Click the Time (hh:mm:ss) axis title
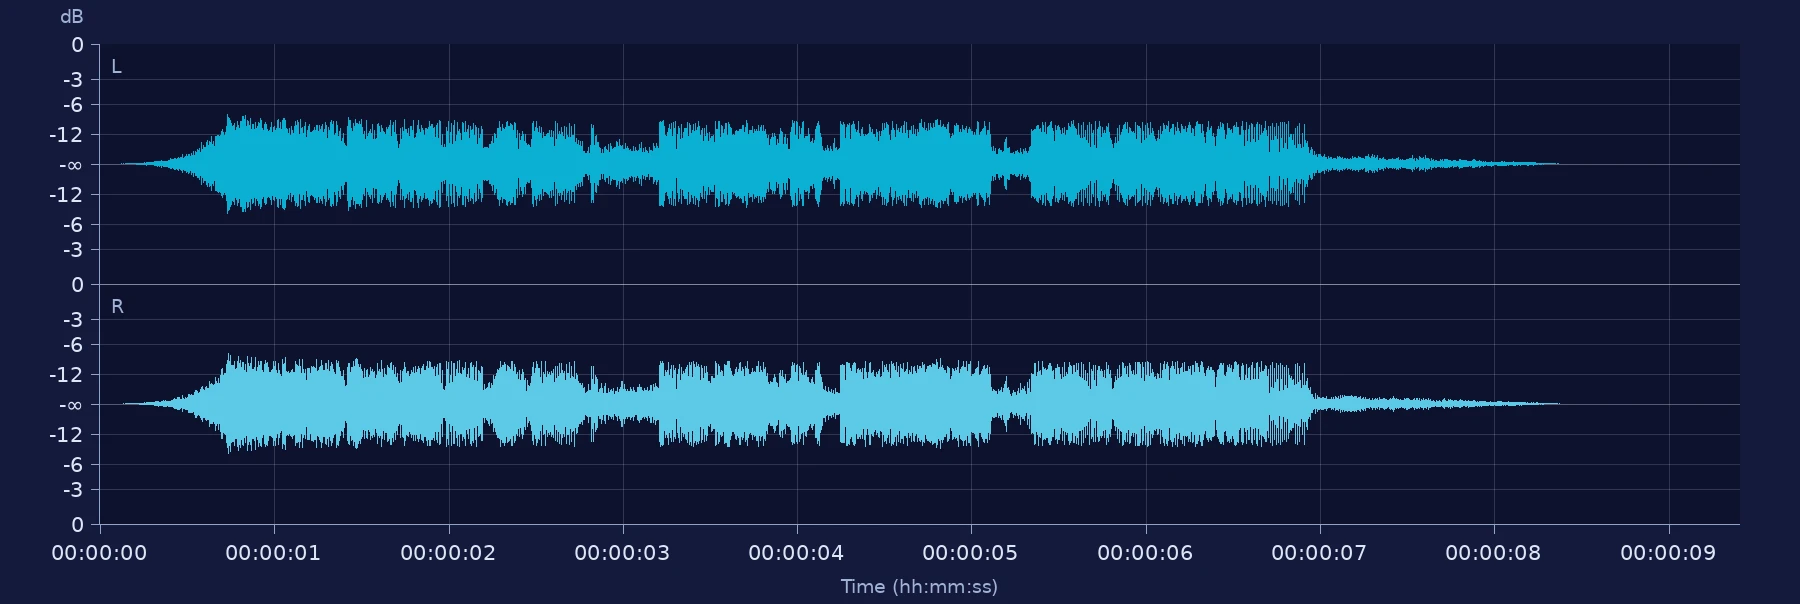 click(x=919, y=587)
